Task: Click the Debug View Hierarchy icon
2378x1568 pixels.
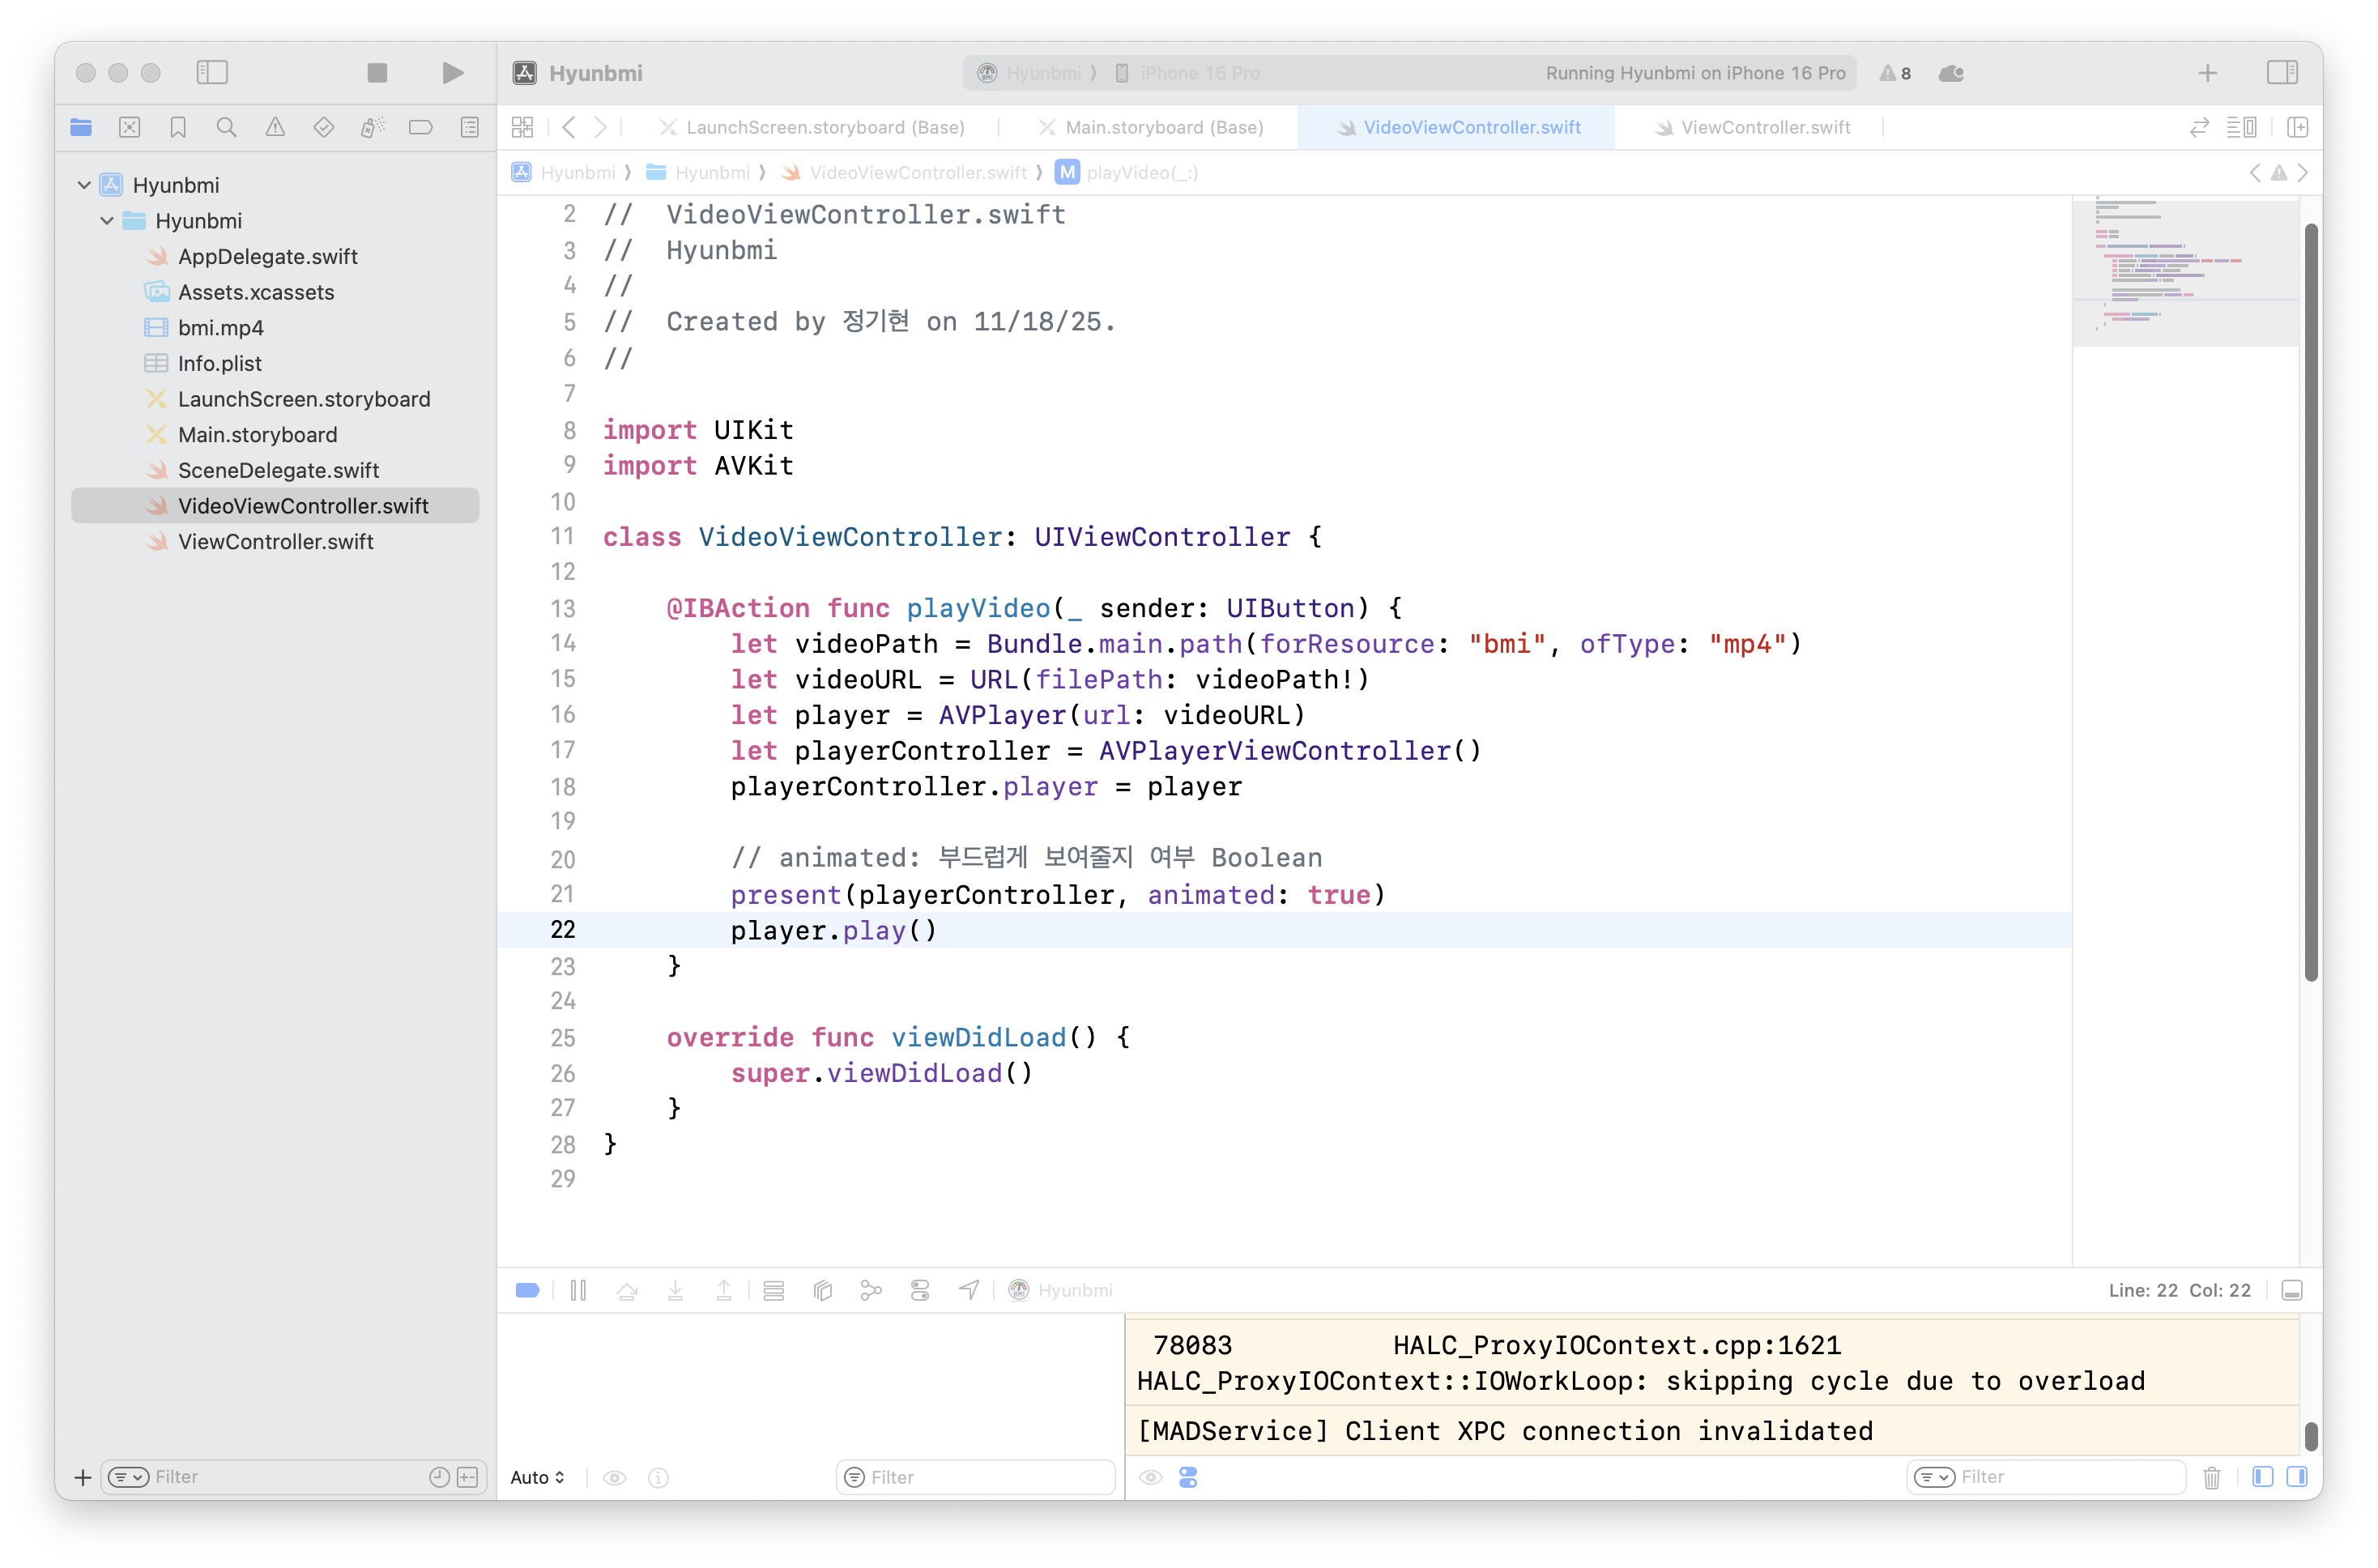Action: (x=822, y=1290)
